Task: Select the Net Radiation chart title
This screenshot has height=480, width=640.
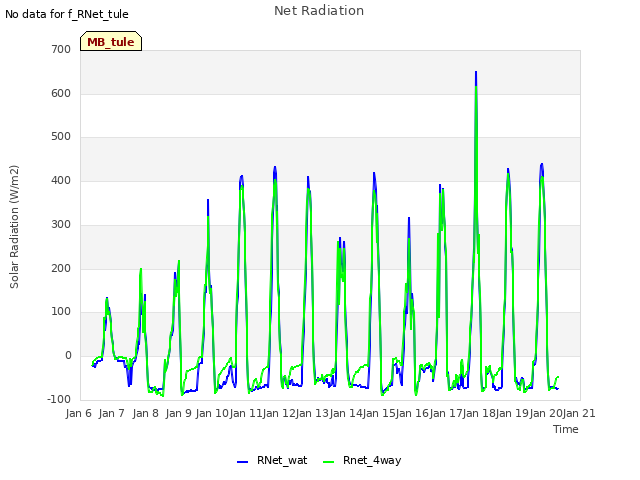Action: point(319,11)
